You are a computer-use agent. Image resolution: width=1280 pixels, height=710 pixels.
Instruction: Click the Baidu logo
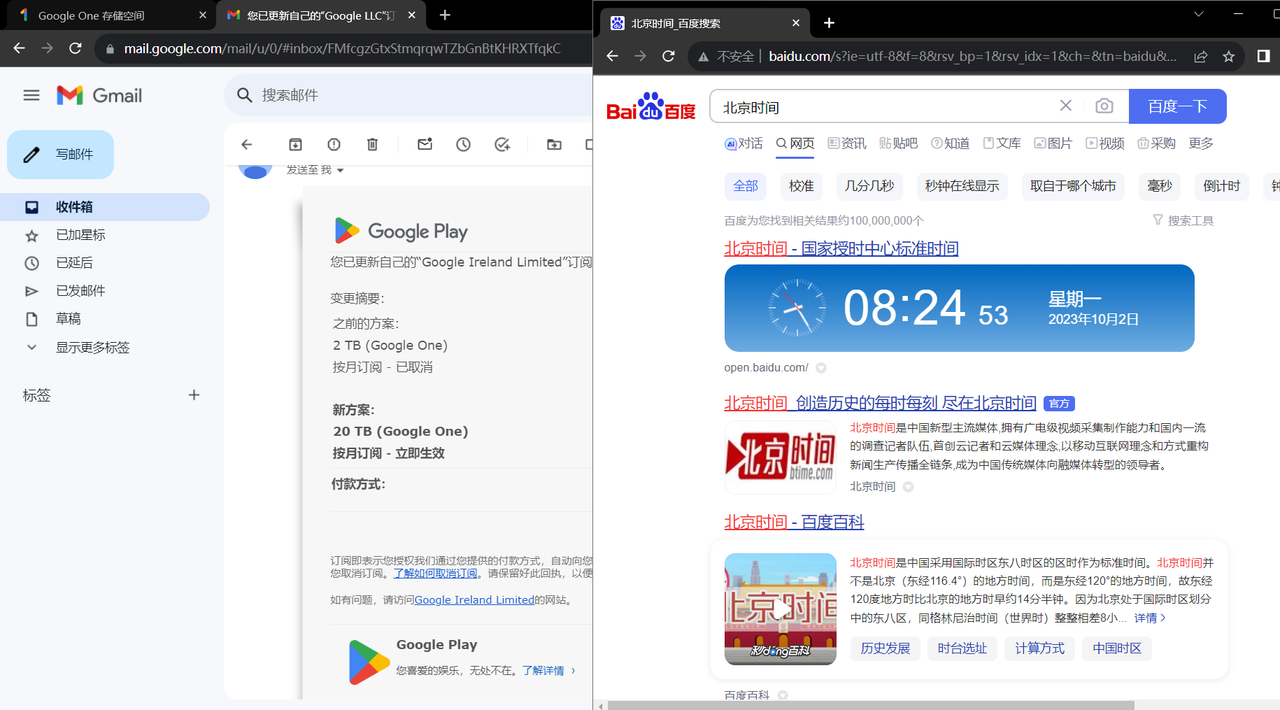pyautogui.click(x=651, y=107)
